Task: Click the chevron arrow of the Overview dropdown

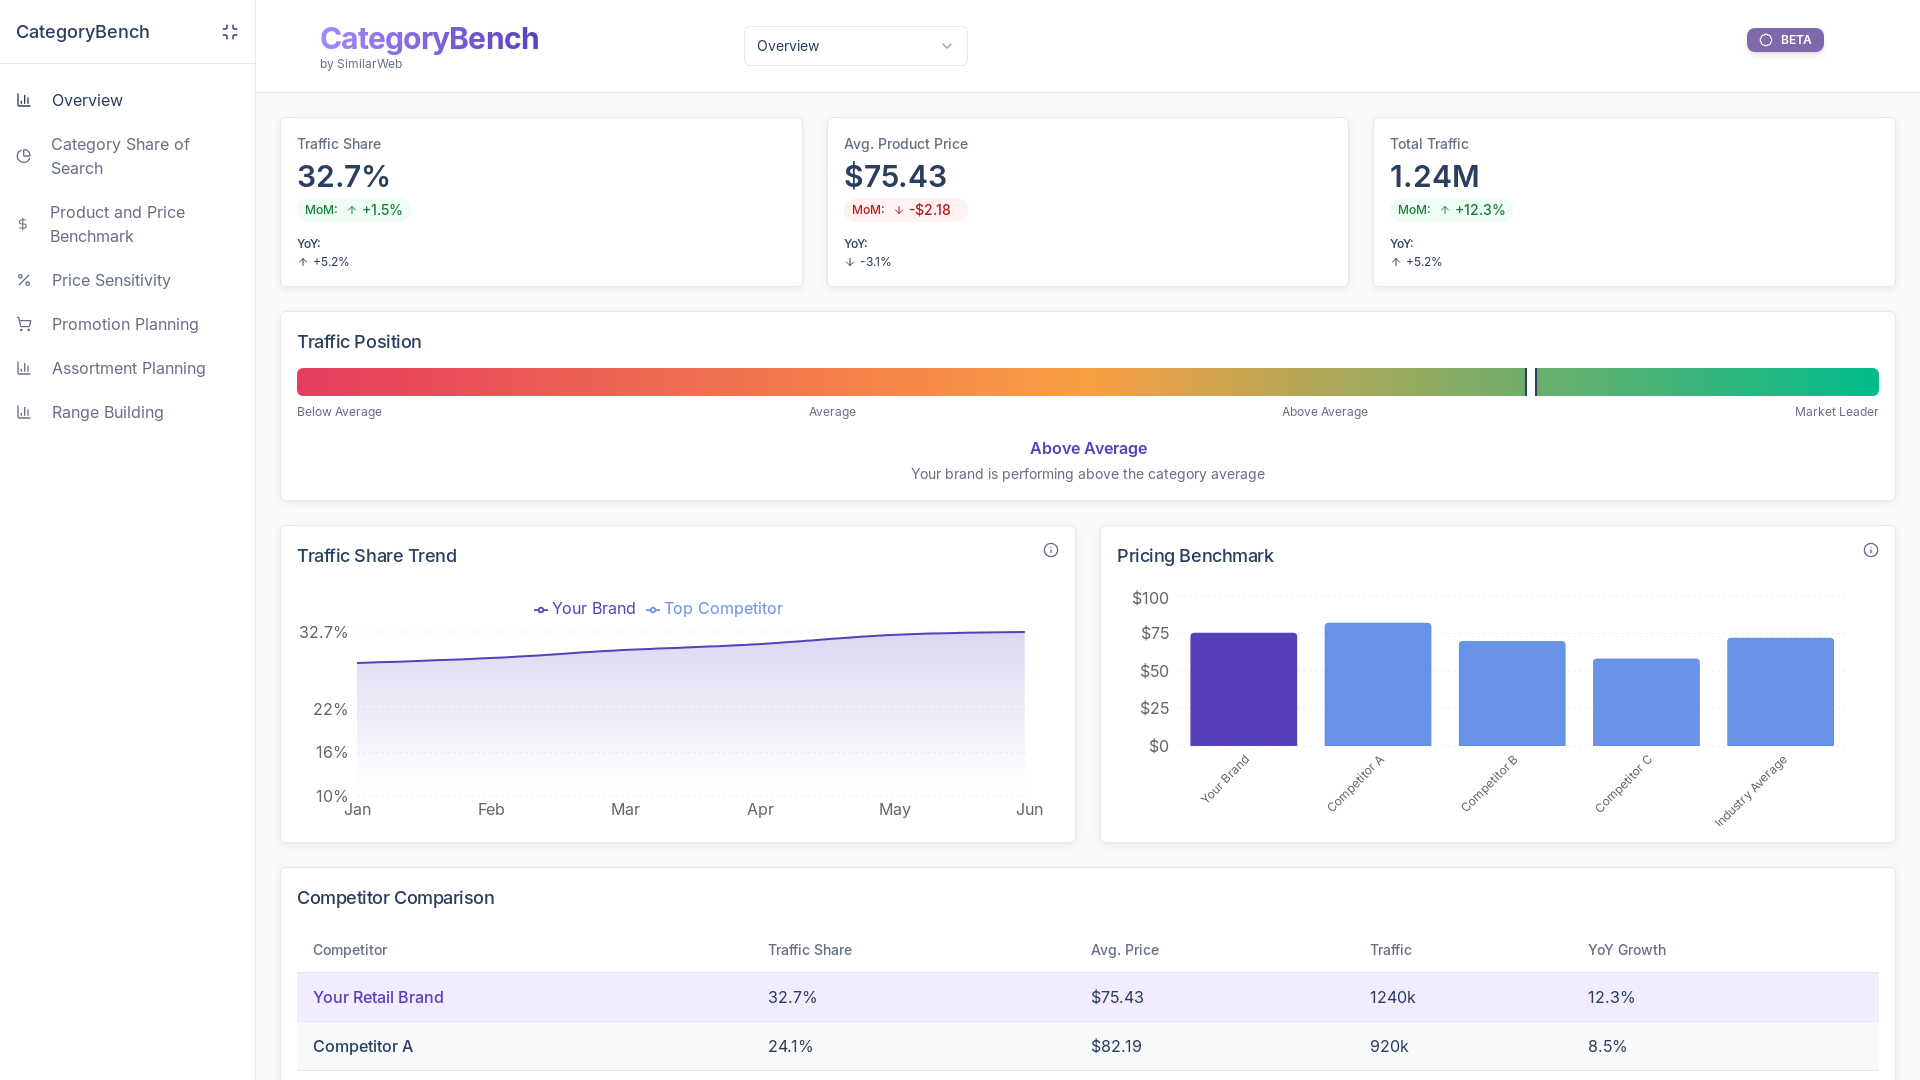Action: (x=947, y=46)
